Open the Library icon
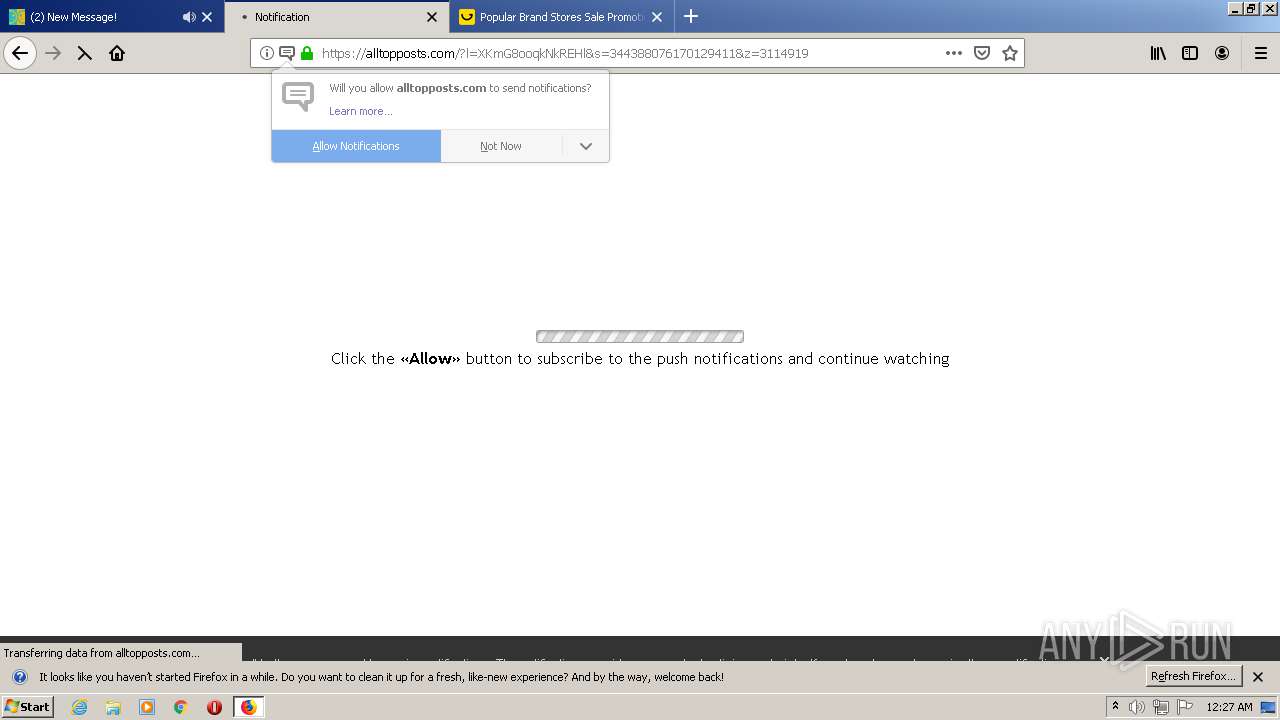 click(x=1158, y=53)
